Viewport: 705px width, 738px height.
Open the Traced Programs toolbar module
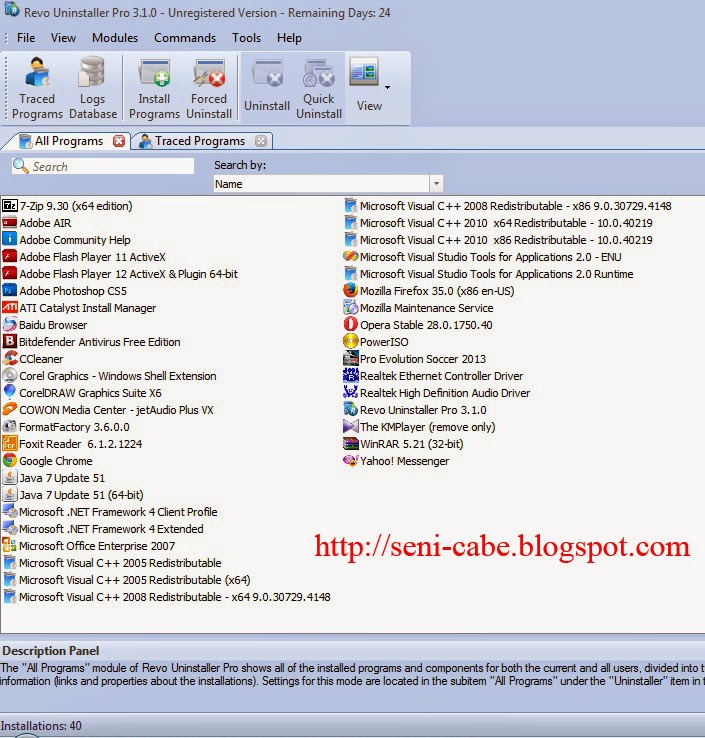(37, 88)
